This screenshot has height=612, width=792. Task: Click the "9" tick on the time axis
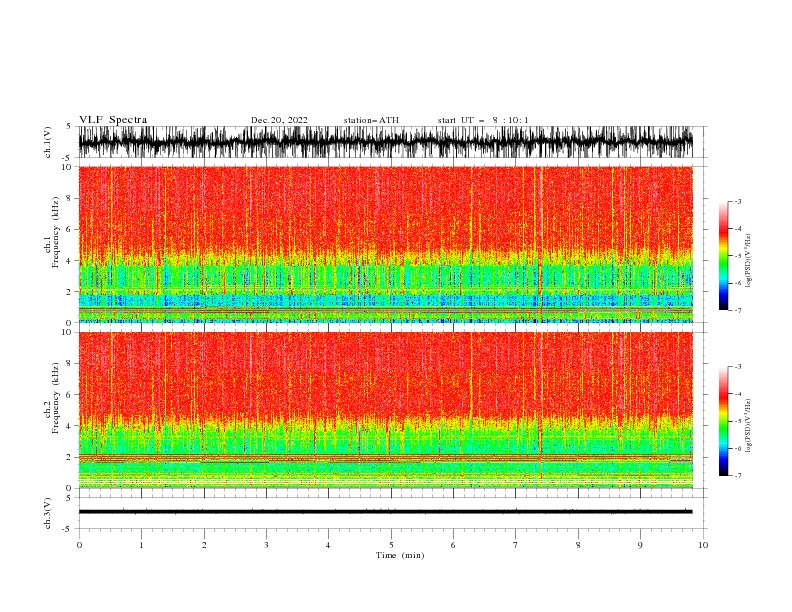click(x=640, y=545)
